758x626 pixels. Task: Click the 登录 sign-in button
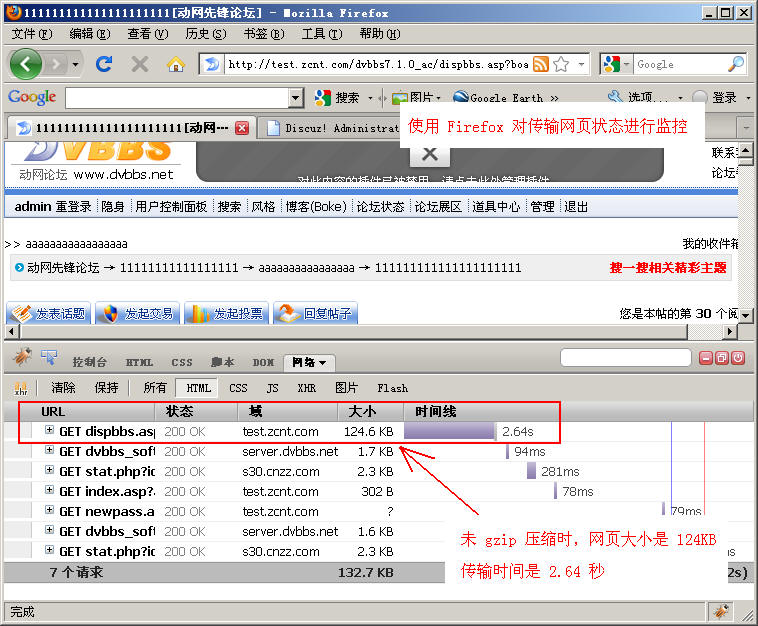click(715, 98)
